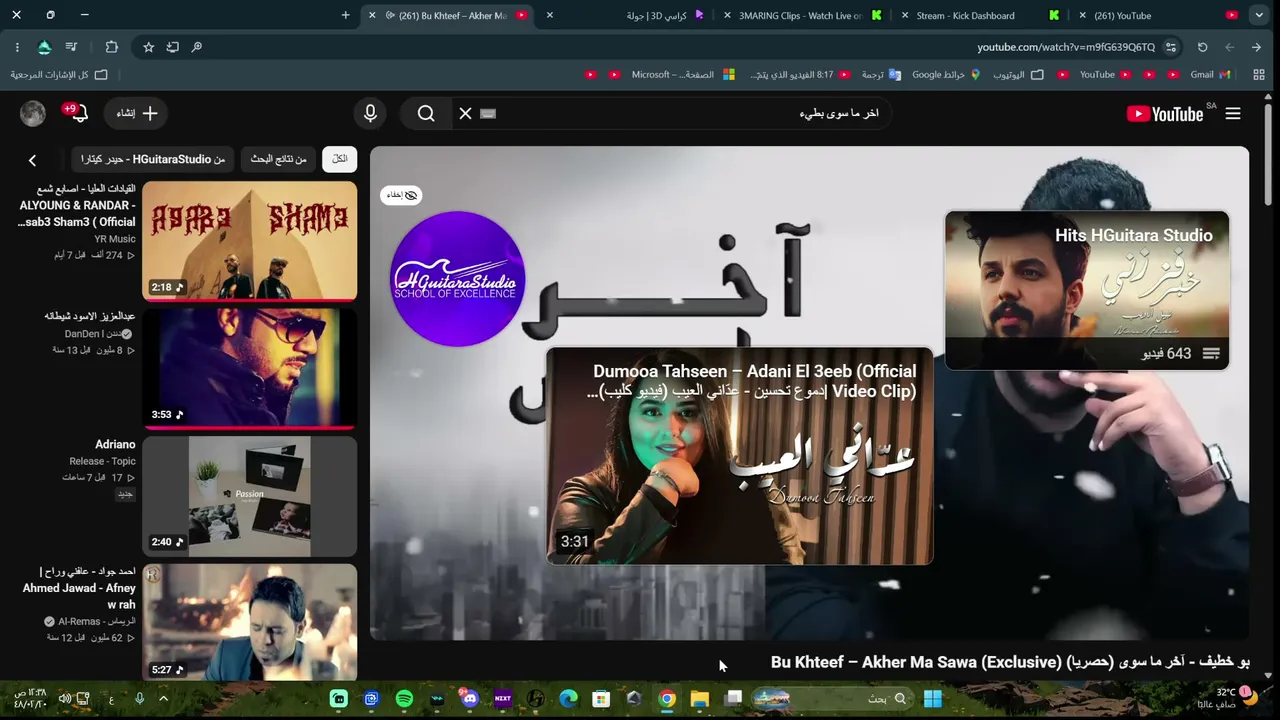
Task: Open File Explorer from the taskbar
Action: [699, 699]
